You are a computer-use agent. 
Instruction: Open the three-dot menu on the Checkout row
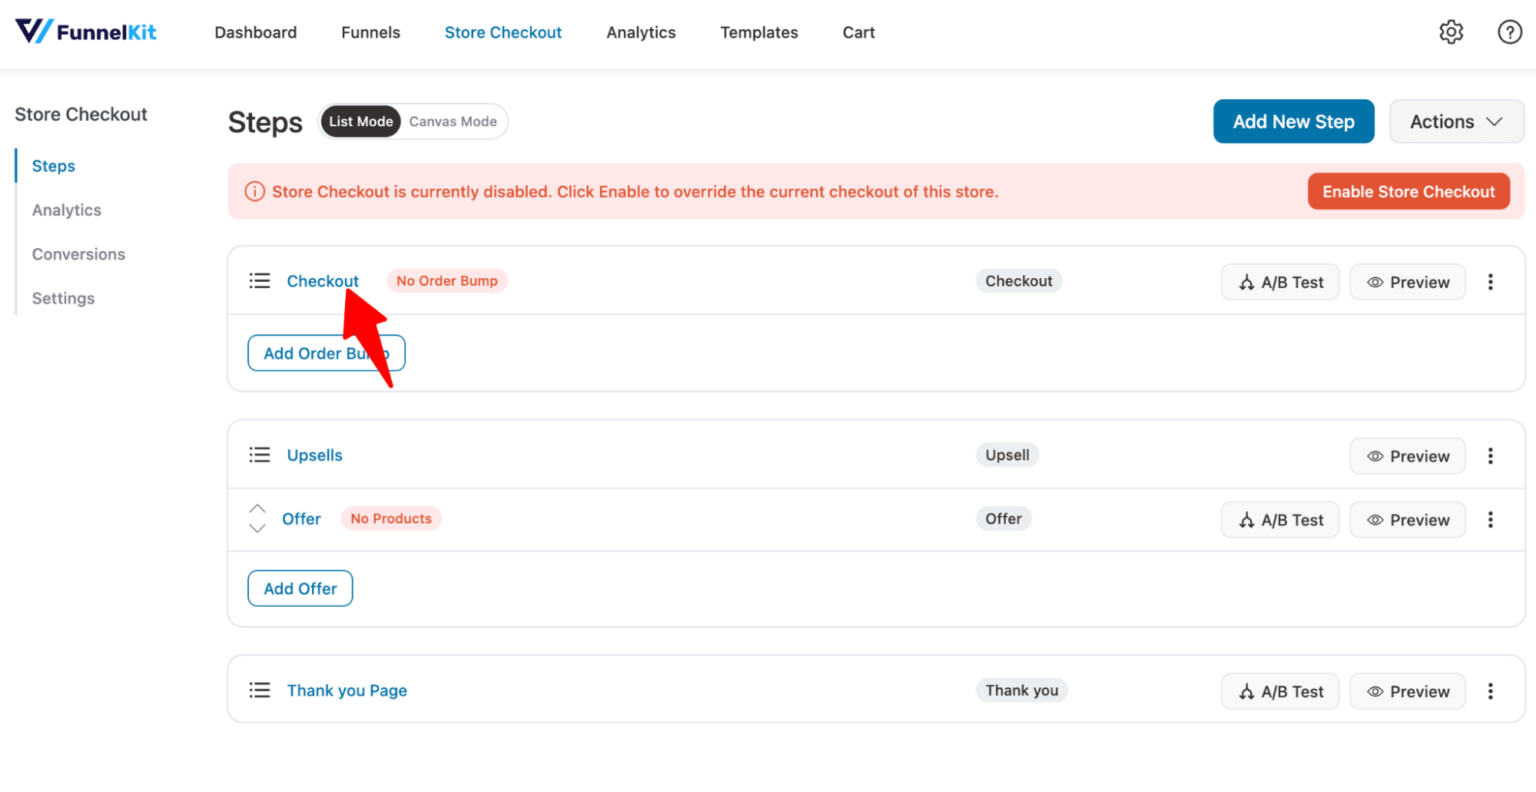[x=1491, y=281]
